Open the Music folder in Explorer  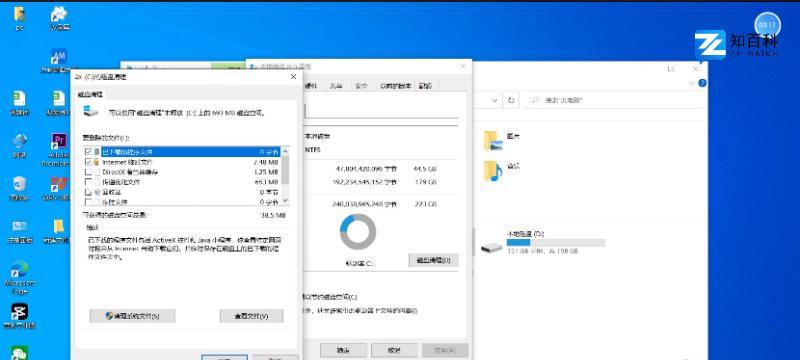click(x=493, y=171)
